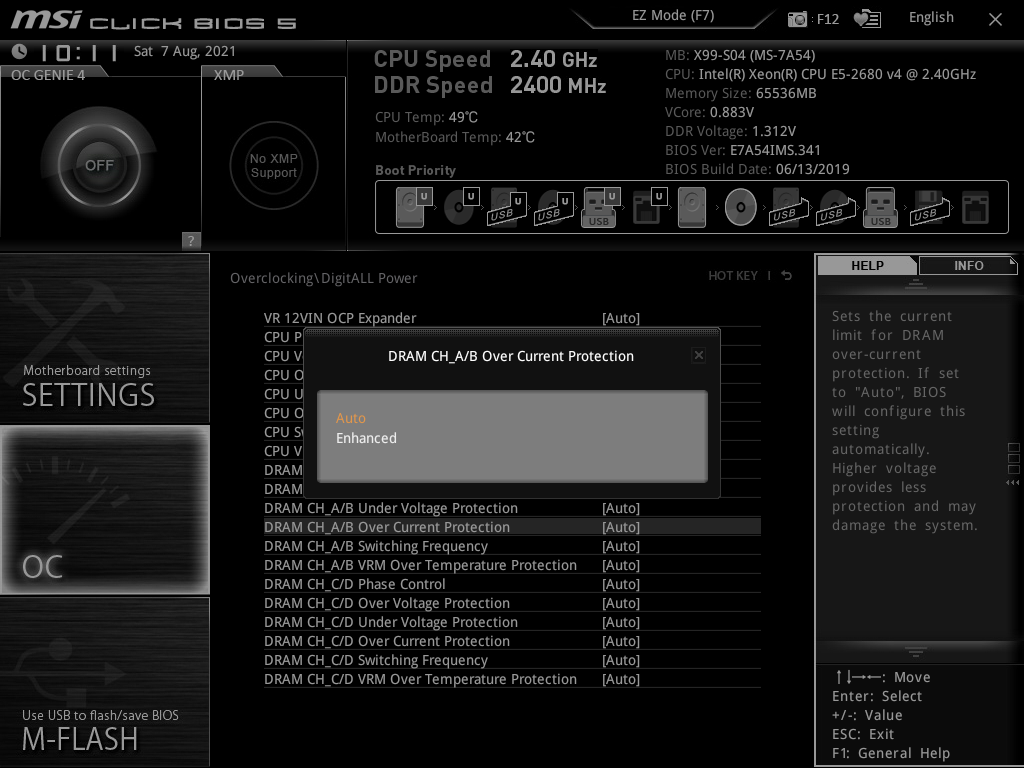
Task: Click the HOT KEY label
Action: click(733, 276)
